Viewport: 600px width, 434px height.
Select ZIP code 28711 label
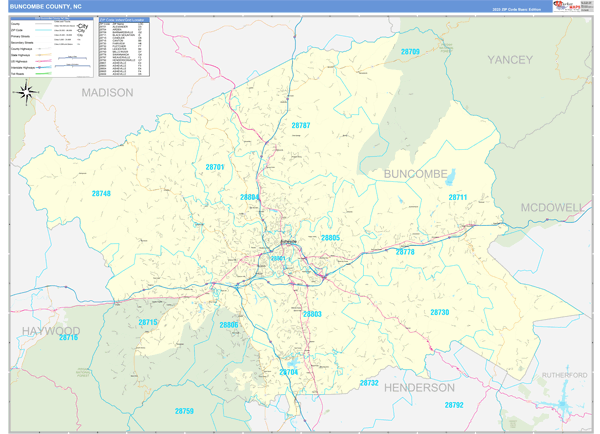(x=457, y=198)
